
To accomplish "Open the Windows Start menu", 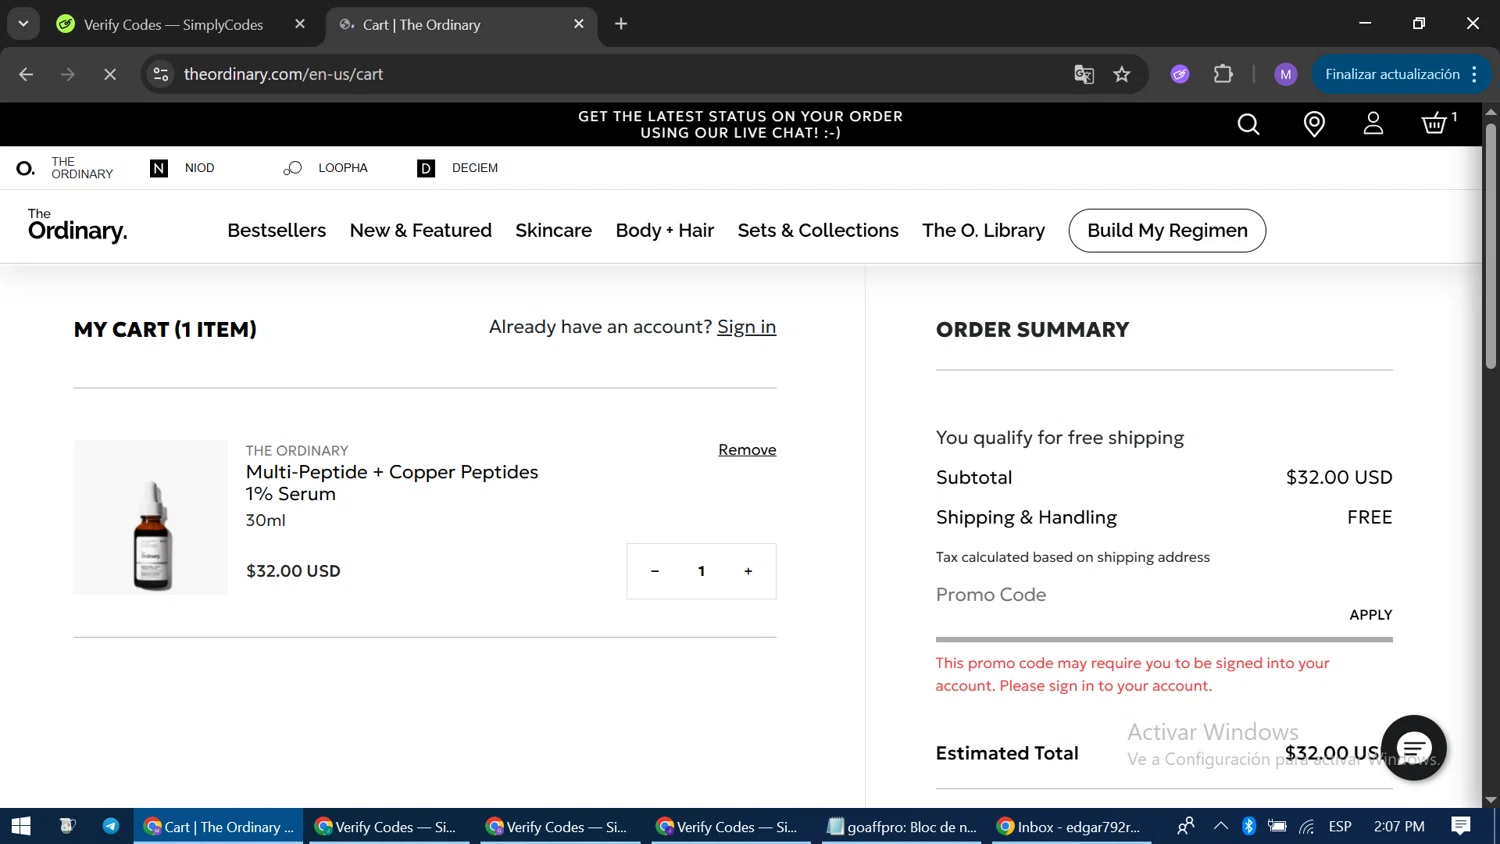I will 21,826.
